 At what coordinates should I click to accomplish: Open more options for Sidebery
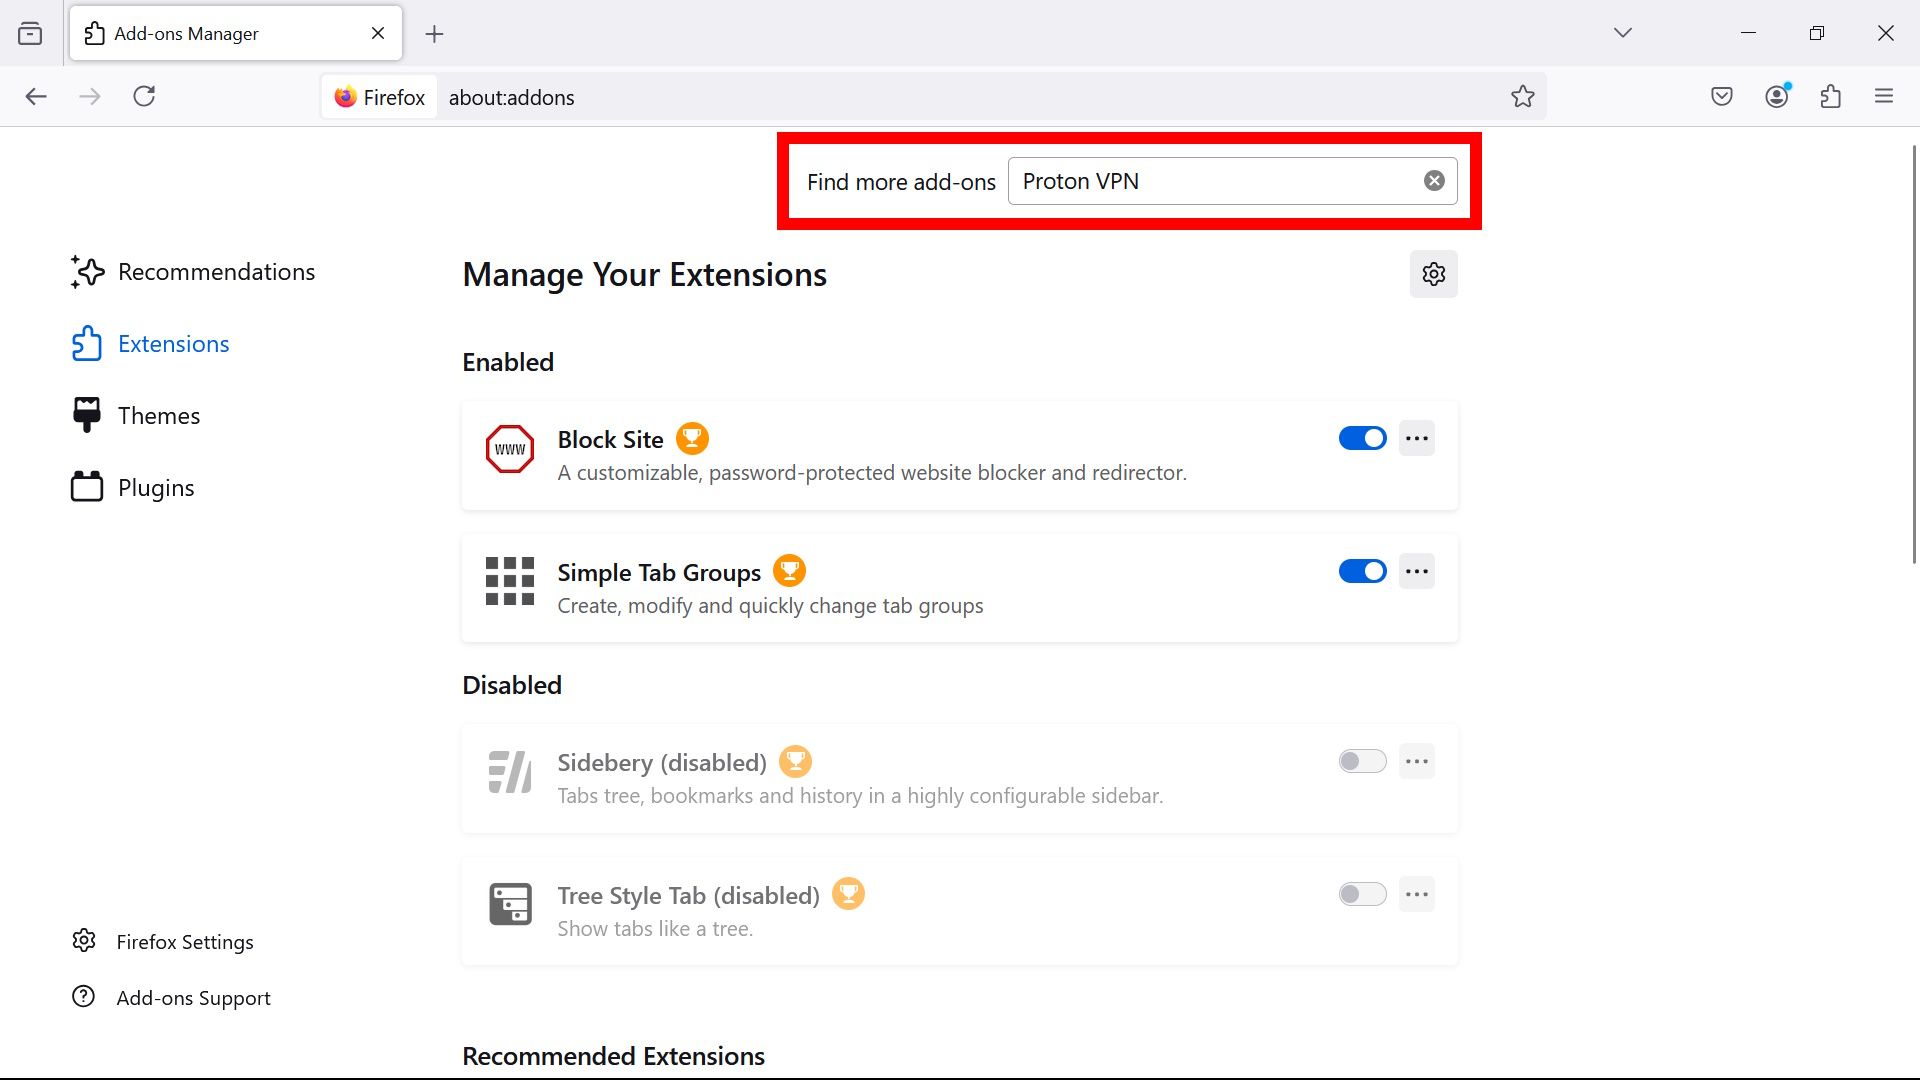(x=1416, y=761)
